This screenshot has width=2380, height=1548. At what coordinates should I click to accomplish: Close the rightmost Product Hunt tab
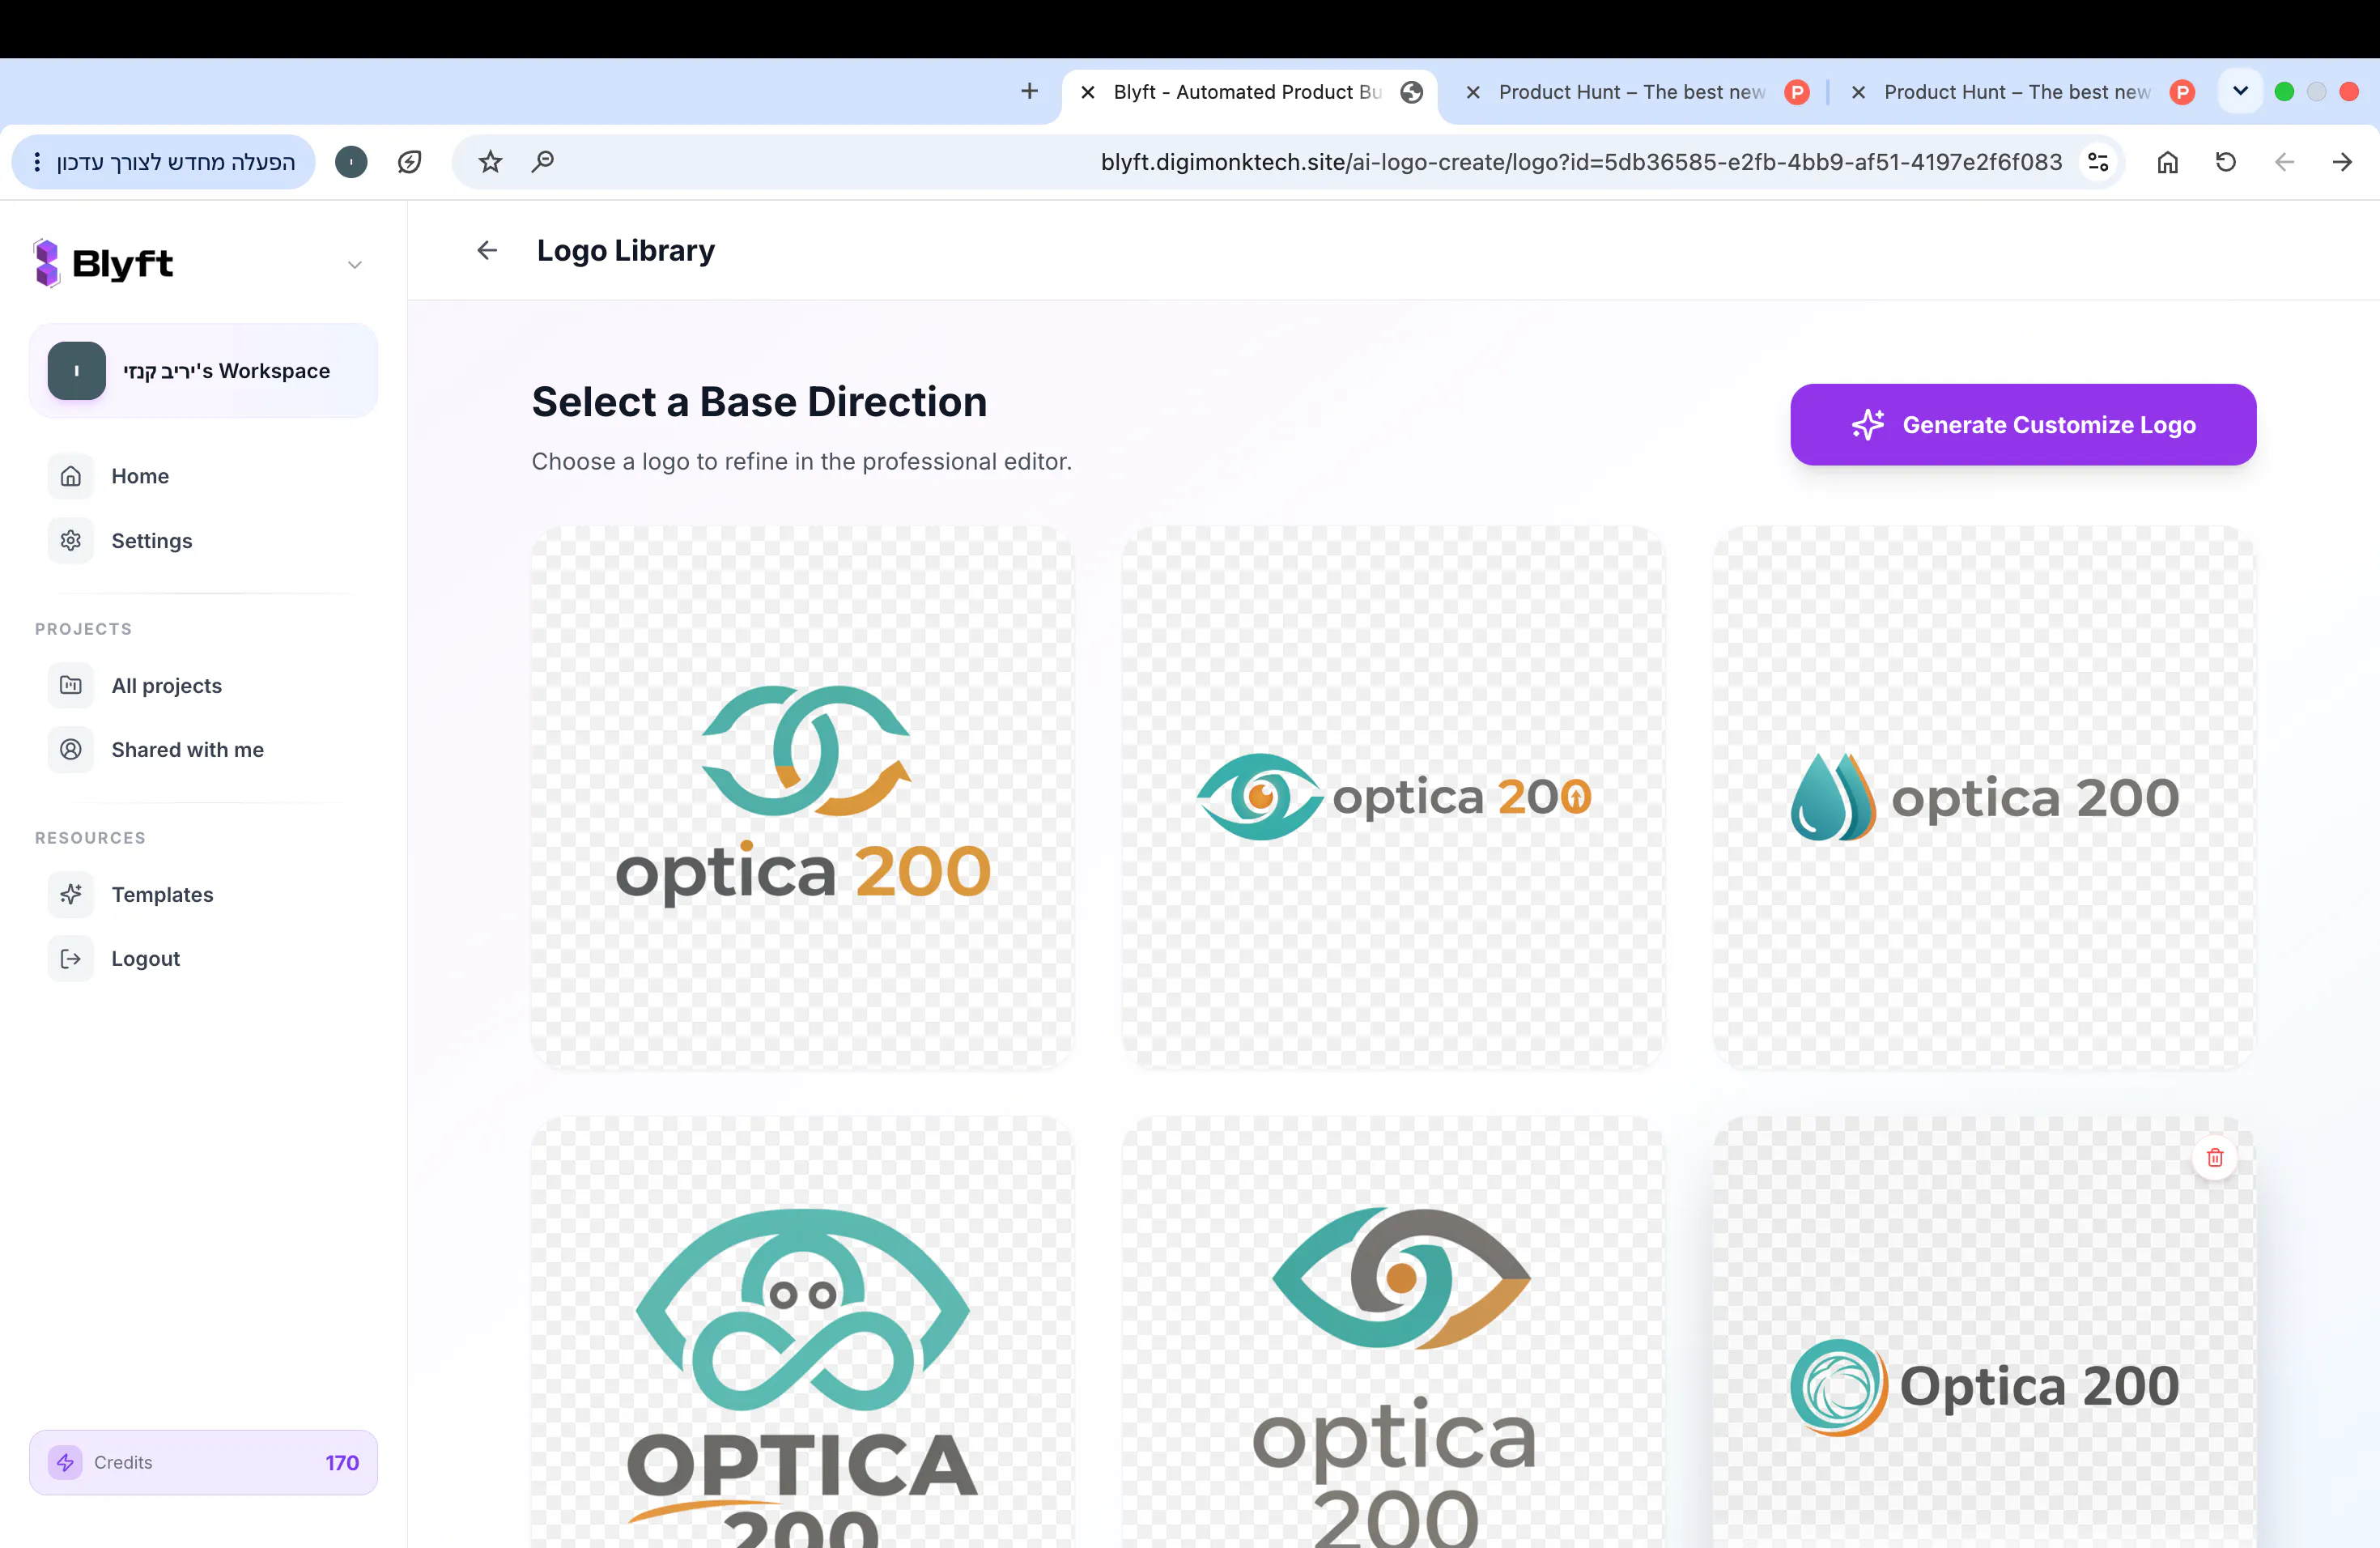click(1858, 92)
